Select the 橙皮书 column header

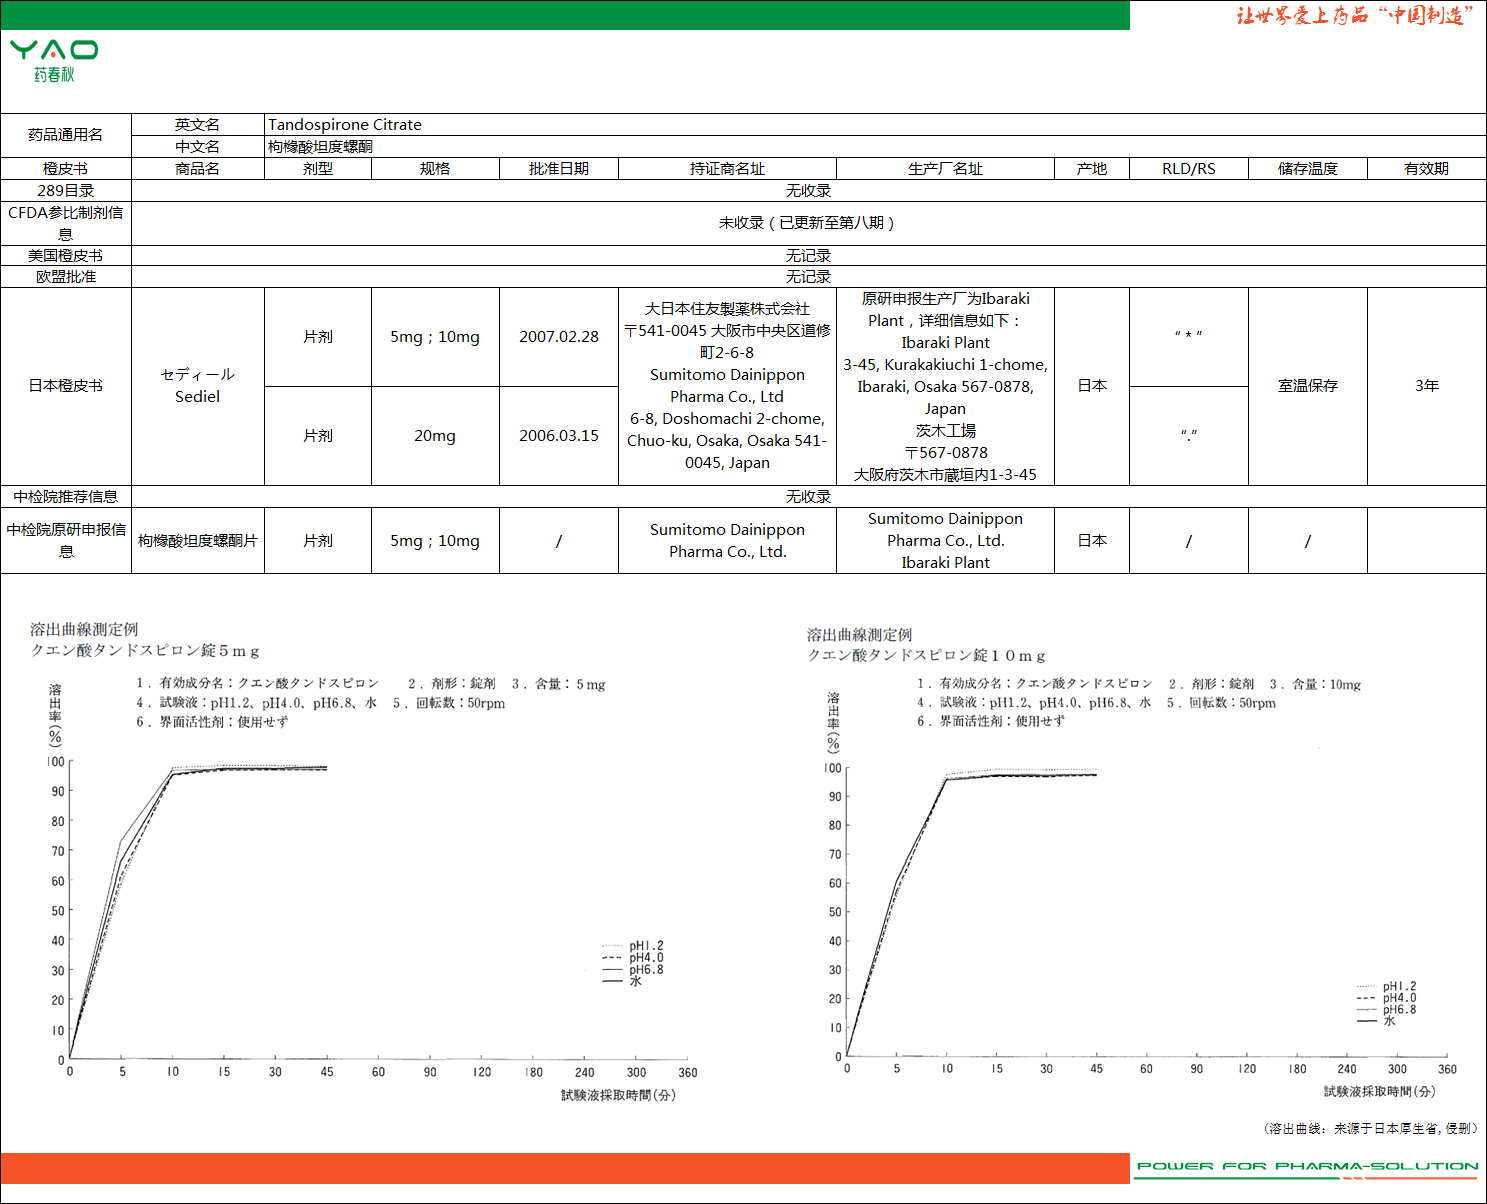pos(66,169)
